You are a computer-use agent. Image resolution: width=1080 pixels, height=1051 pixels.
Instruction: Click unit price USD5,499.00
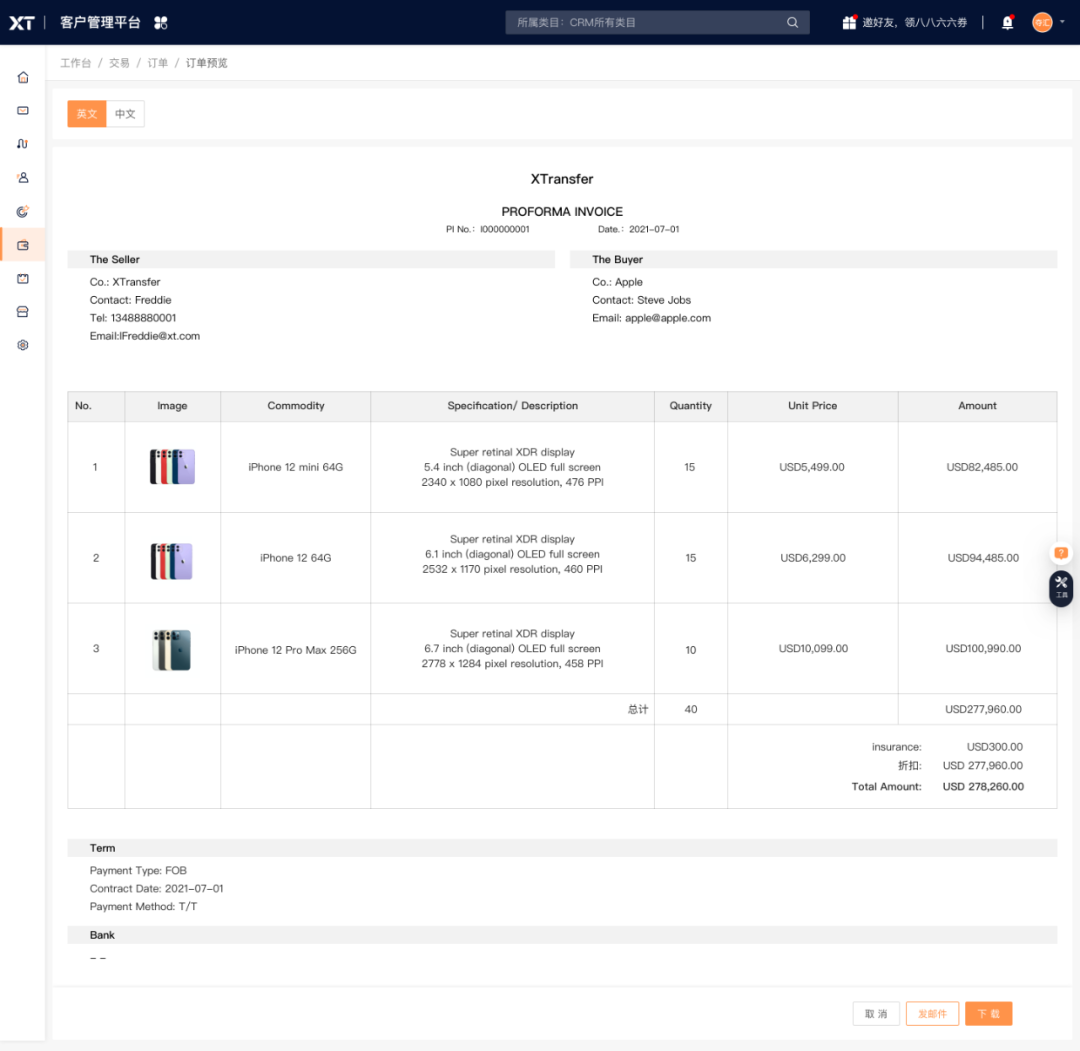coord(811,467)
